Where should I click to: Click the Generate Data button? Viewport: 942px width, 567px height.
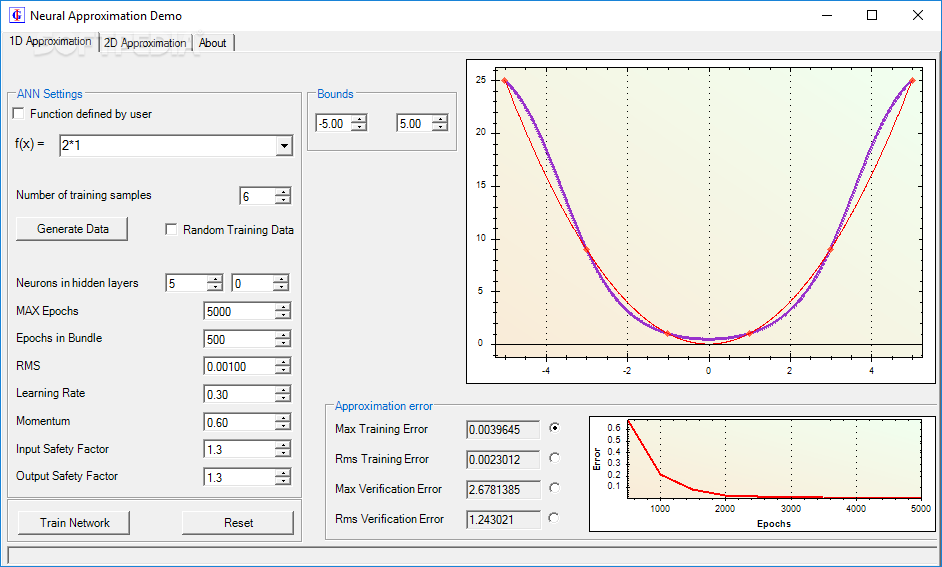tap(72, 229)
